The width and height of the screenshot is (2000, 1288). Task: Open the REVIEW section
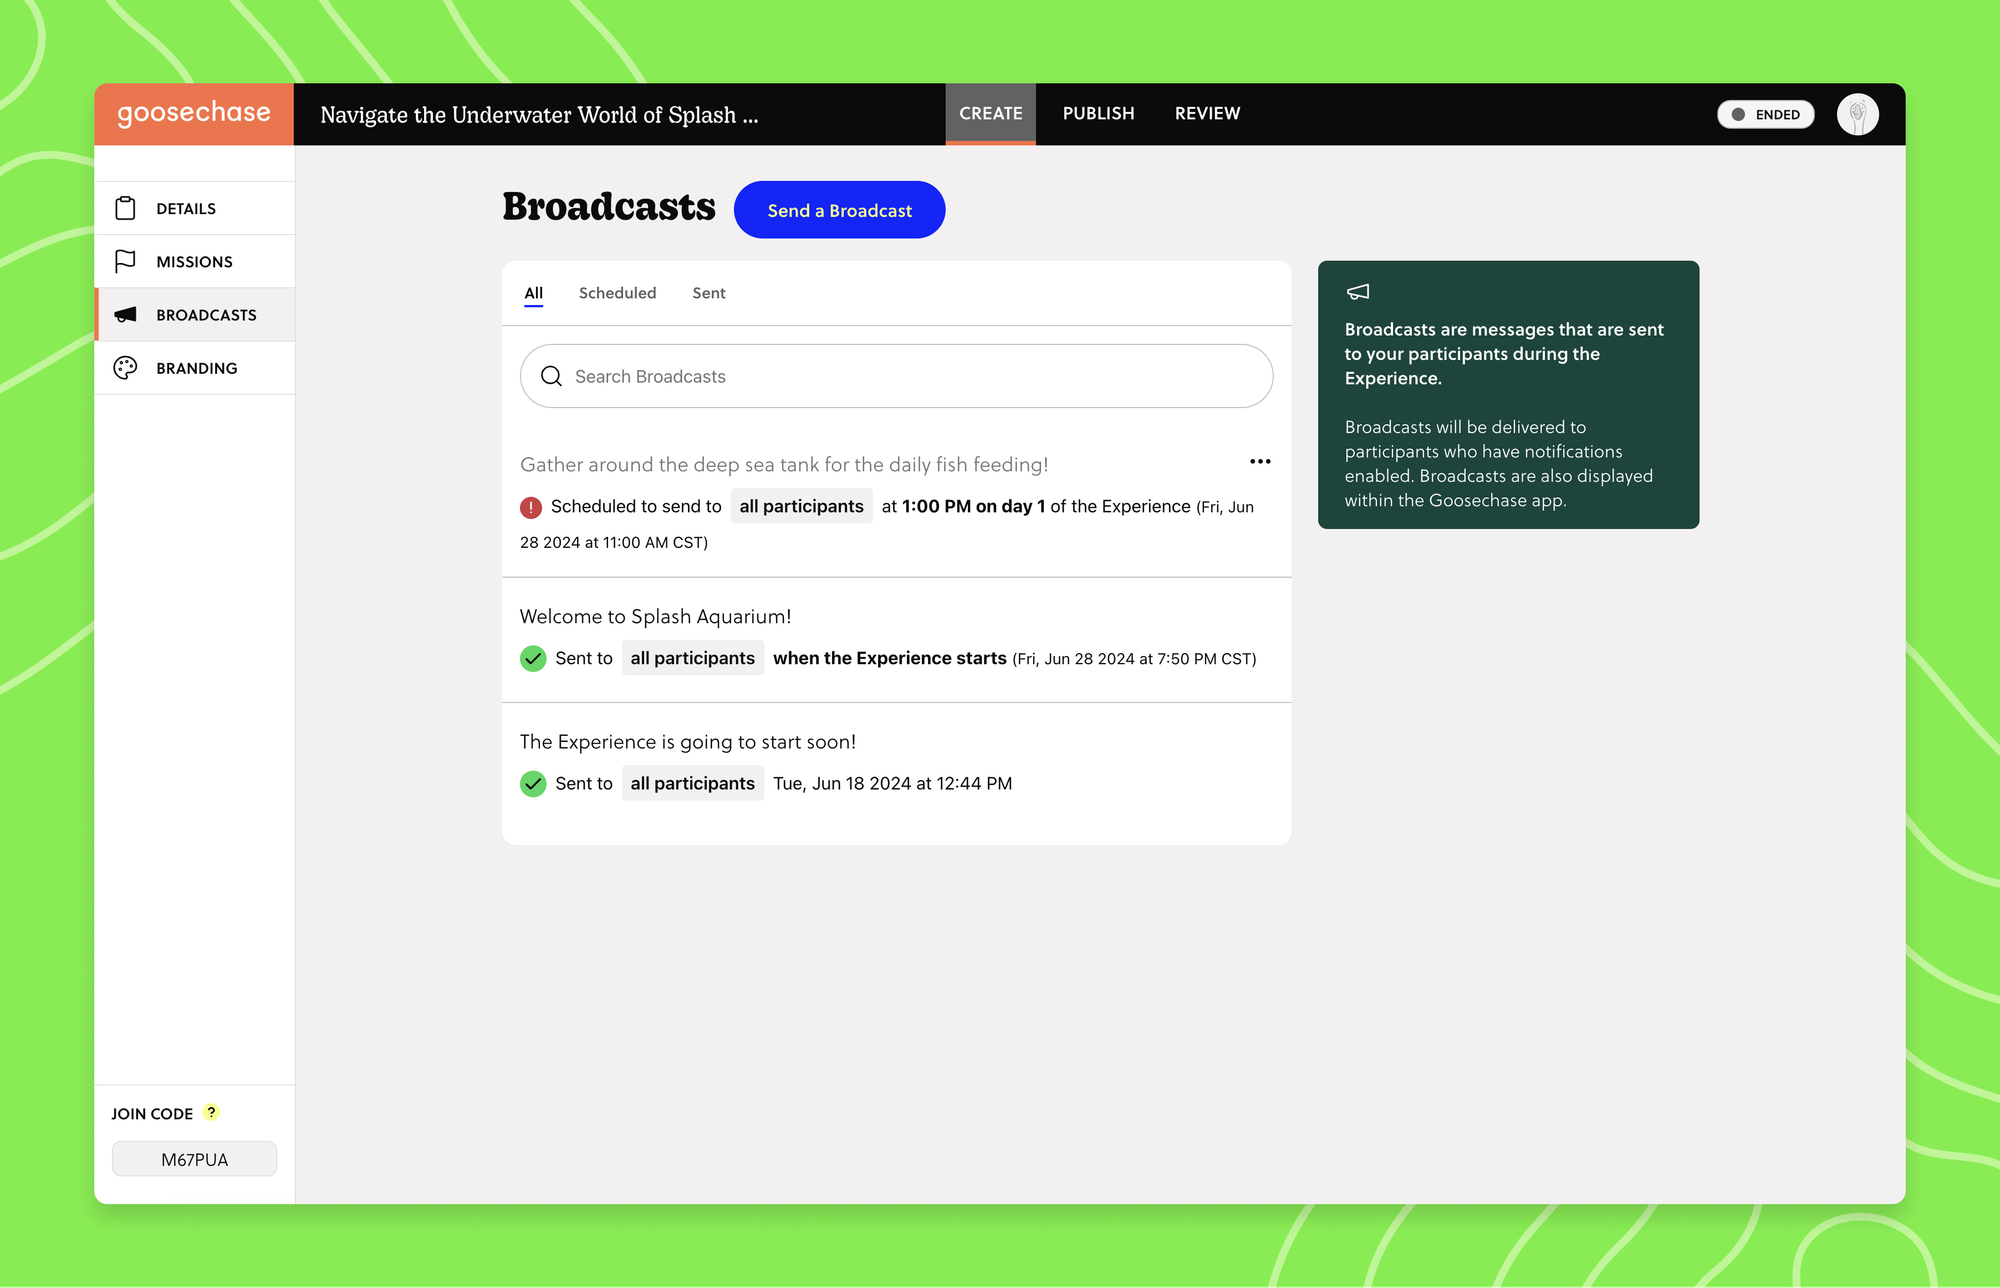(1206, 113)
